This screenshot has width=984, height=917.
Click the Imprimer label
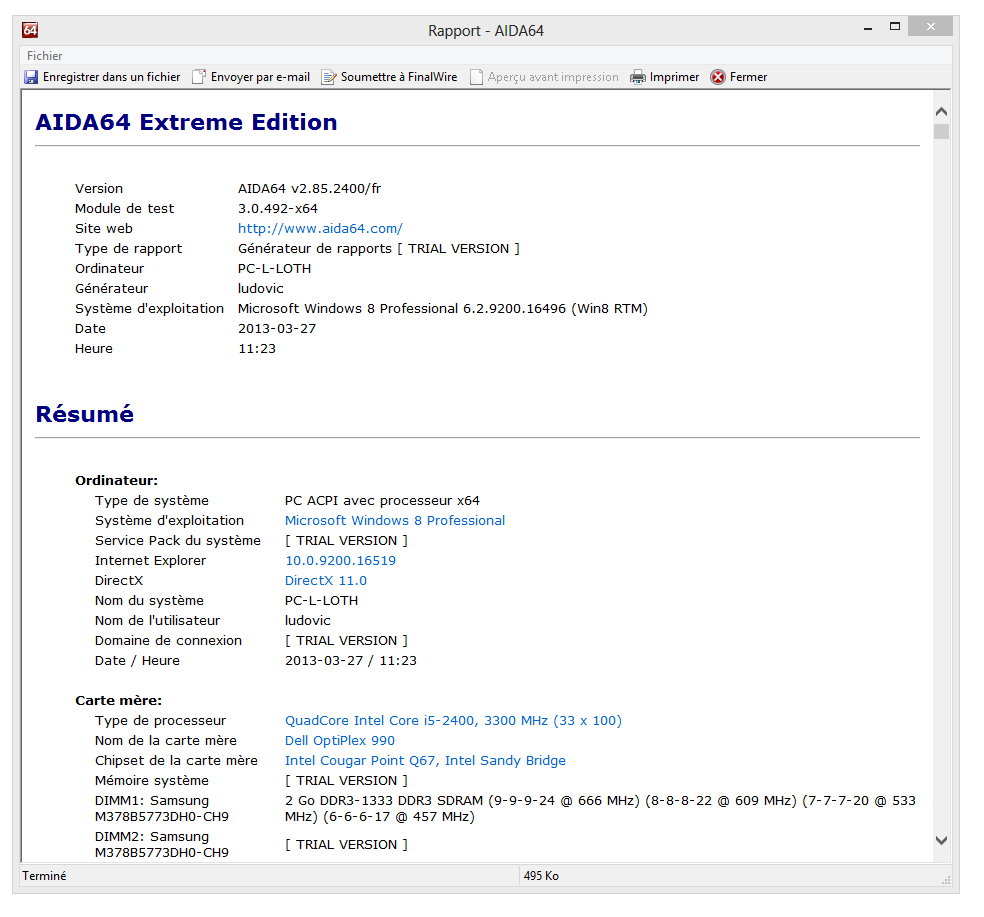[675, 77]
